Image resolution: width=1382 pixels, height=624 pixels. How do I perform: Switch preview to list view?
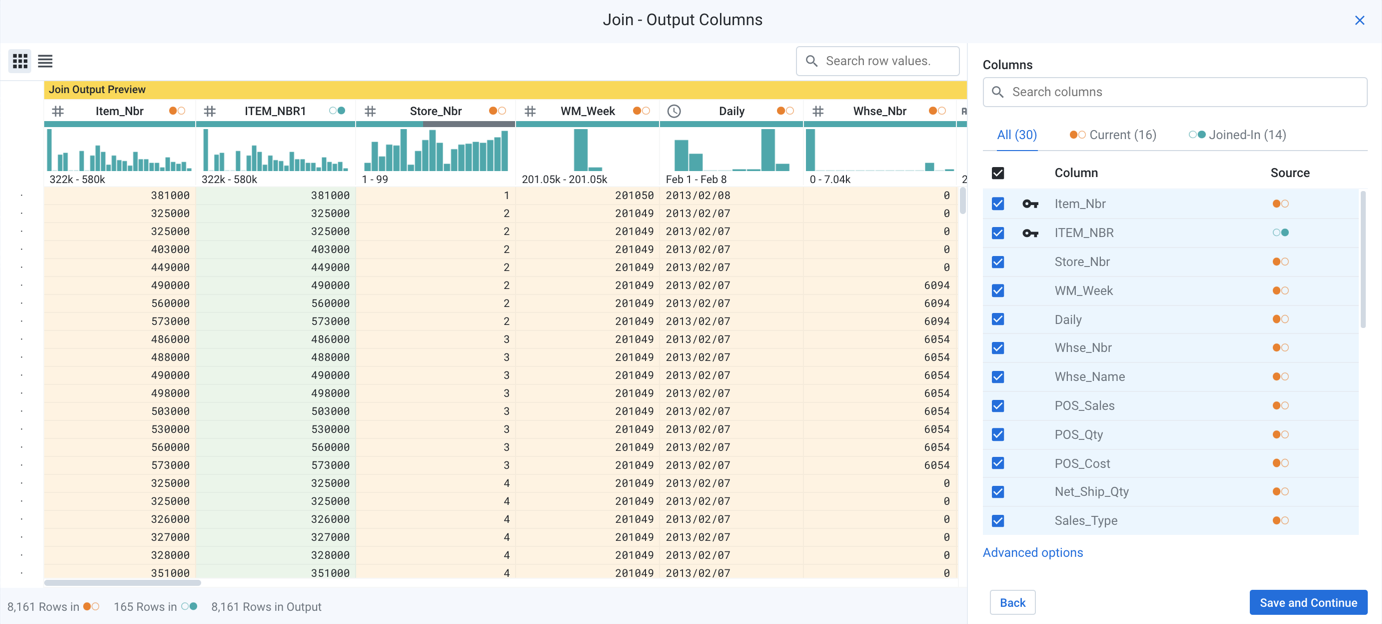point(44,61)
